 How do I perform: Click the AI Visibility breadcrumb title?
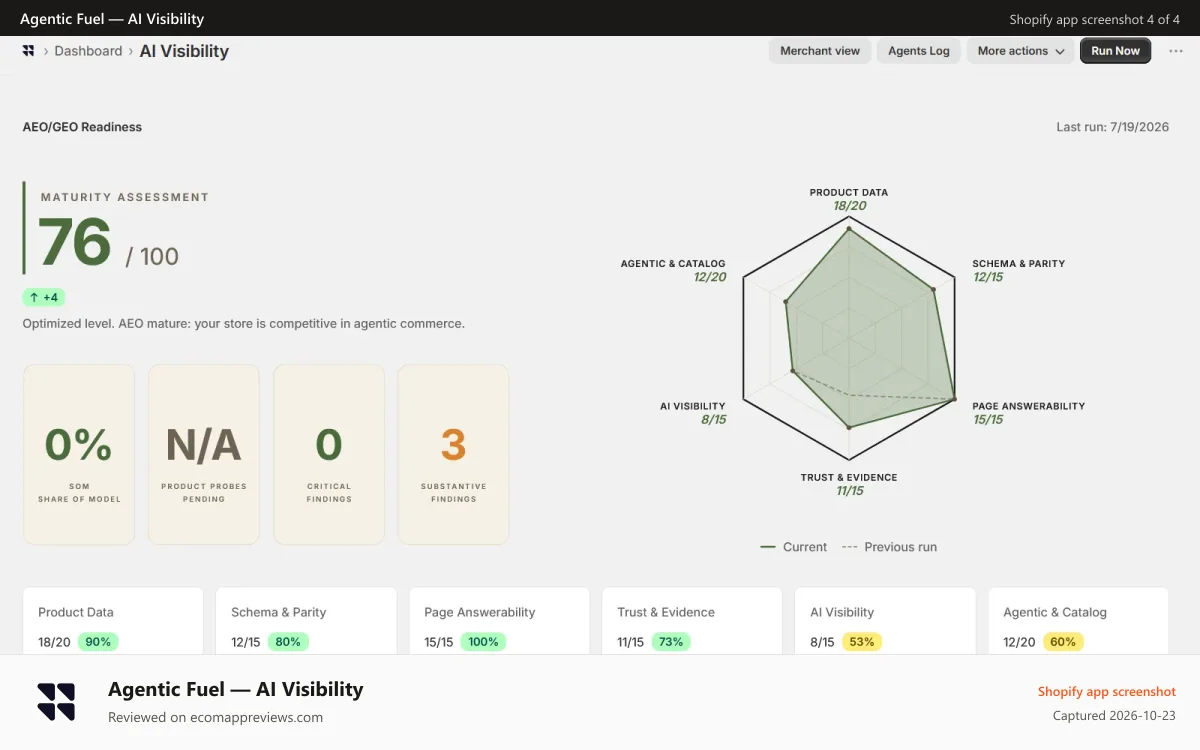click(184, 51)
